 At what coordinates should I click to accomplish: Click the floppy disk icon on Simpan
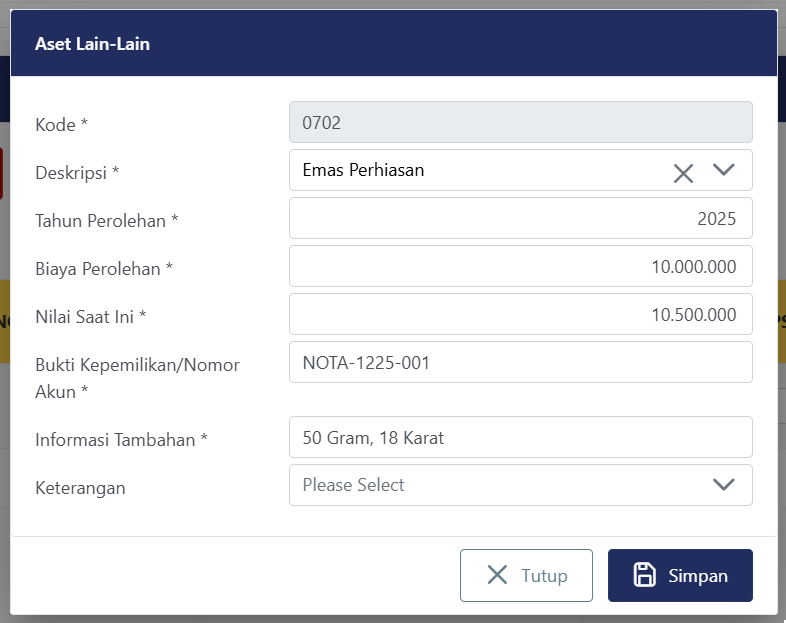(645, 575)
